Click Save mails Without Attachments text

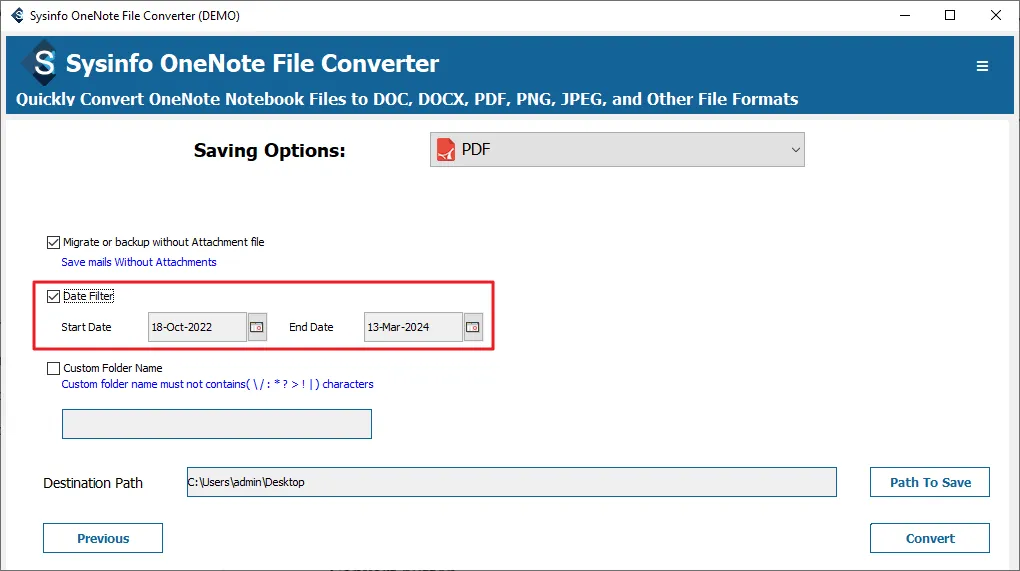click(x=139, y=262)
